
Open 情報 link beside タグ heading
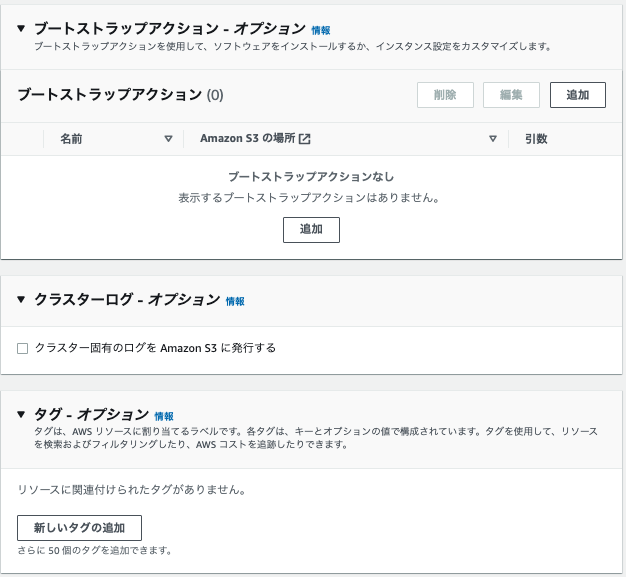click(x=164, y=416)
